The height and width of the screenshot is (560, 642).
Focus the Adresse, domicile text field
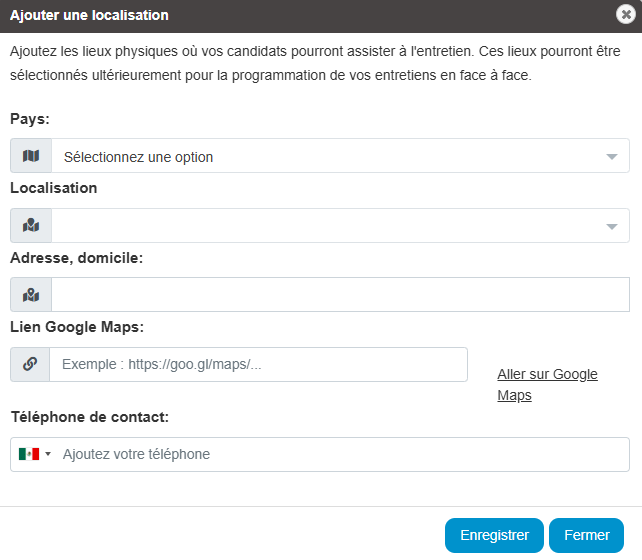click(340, 295)
